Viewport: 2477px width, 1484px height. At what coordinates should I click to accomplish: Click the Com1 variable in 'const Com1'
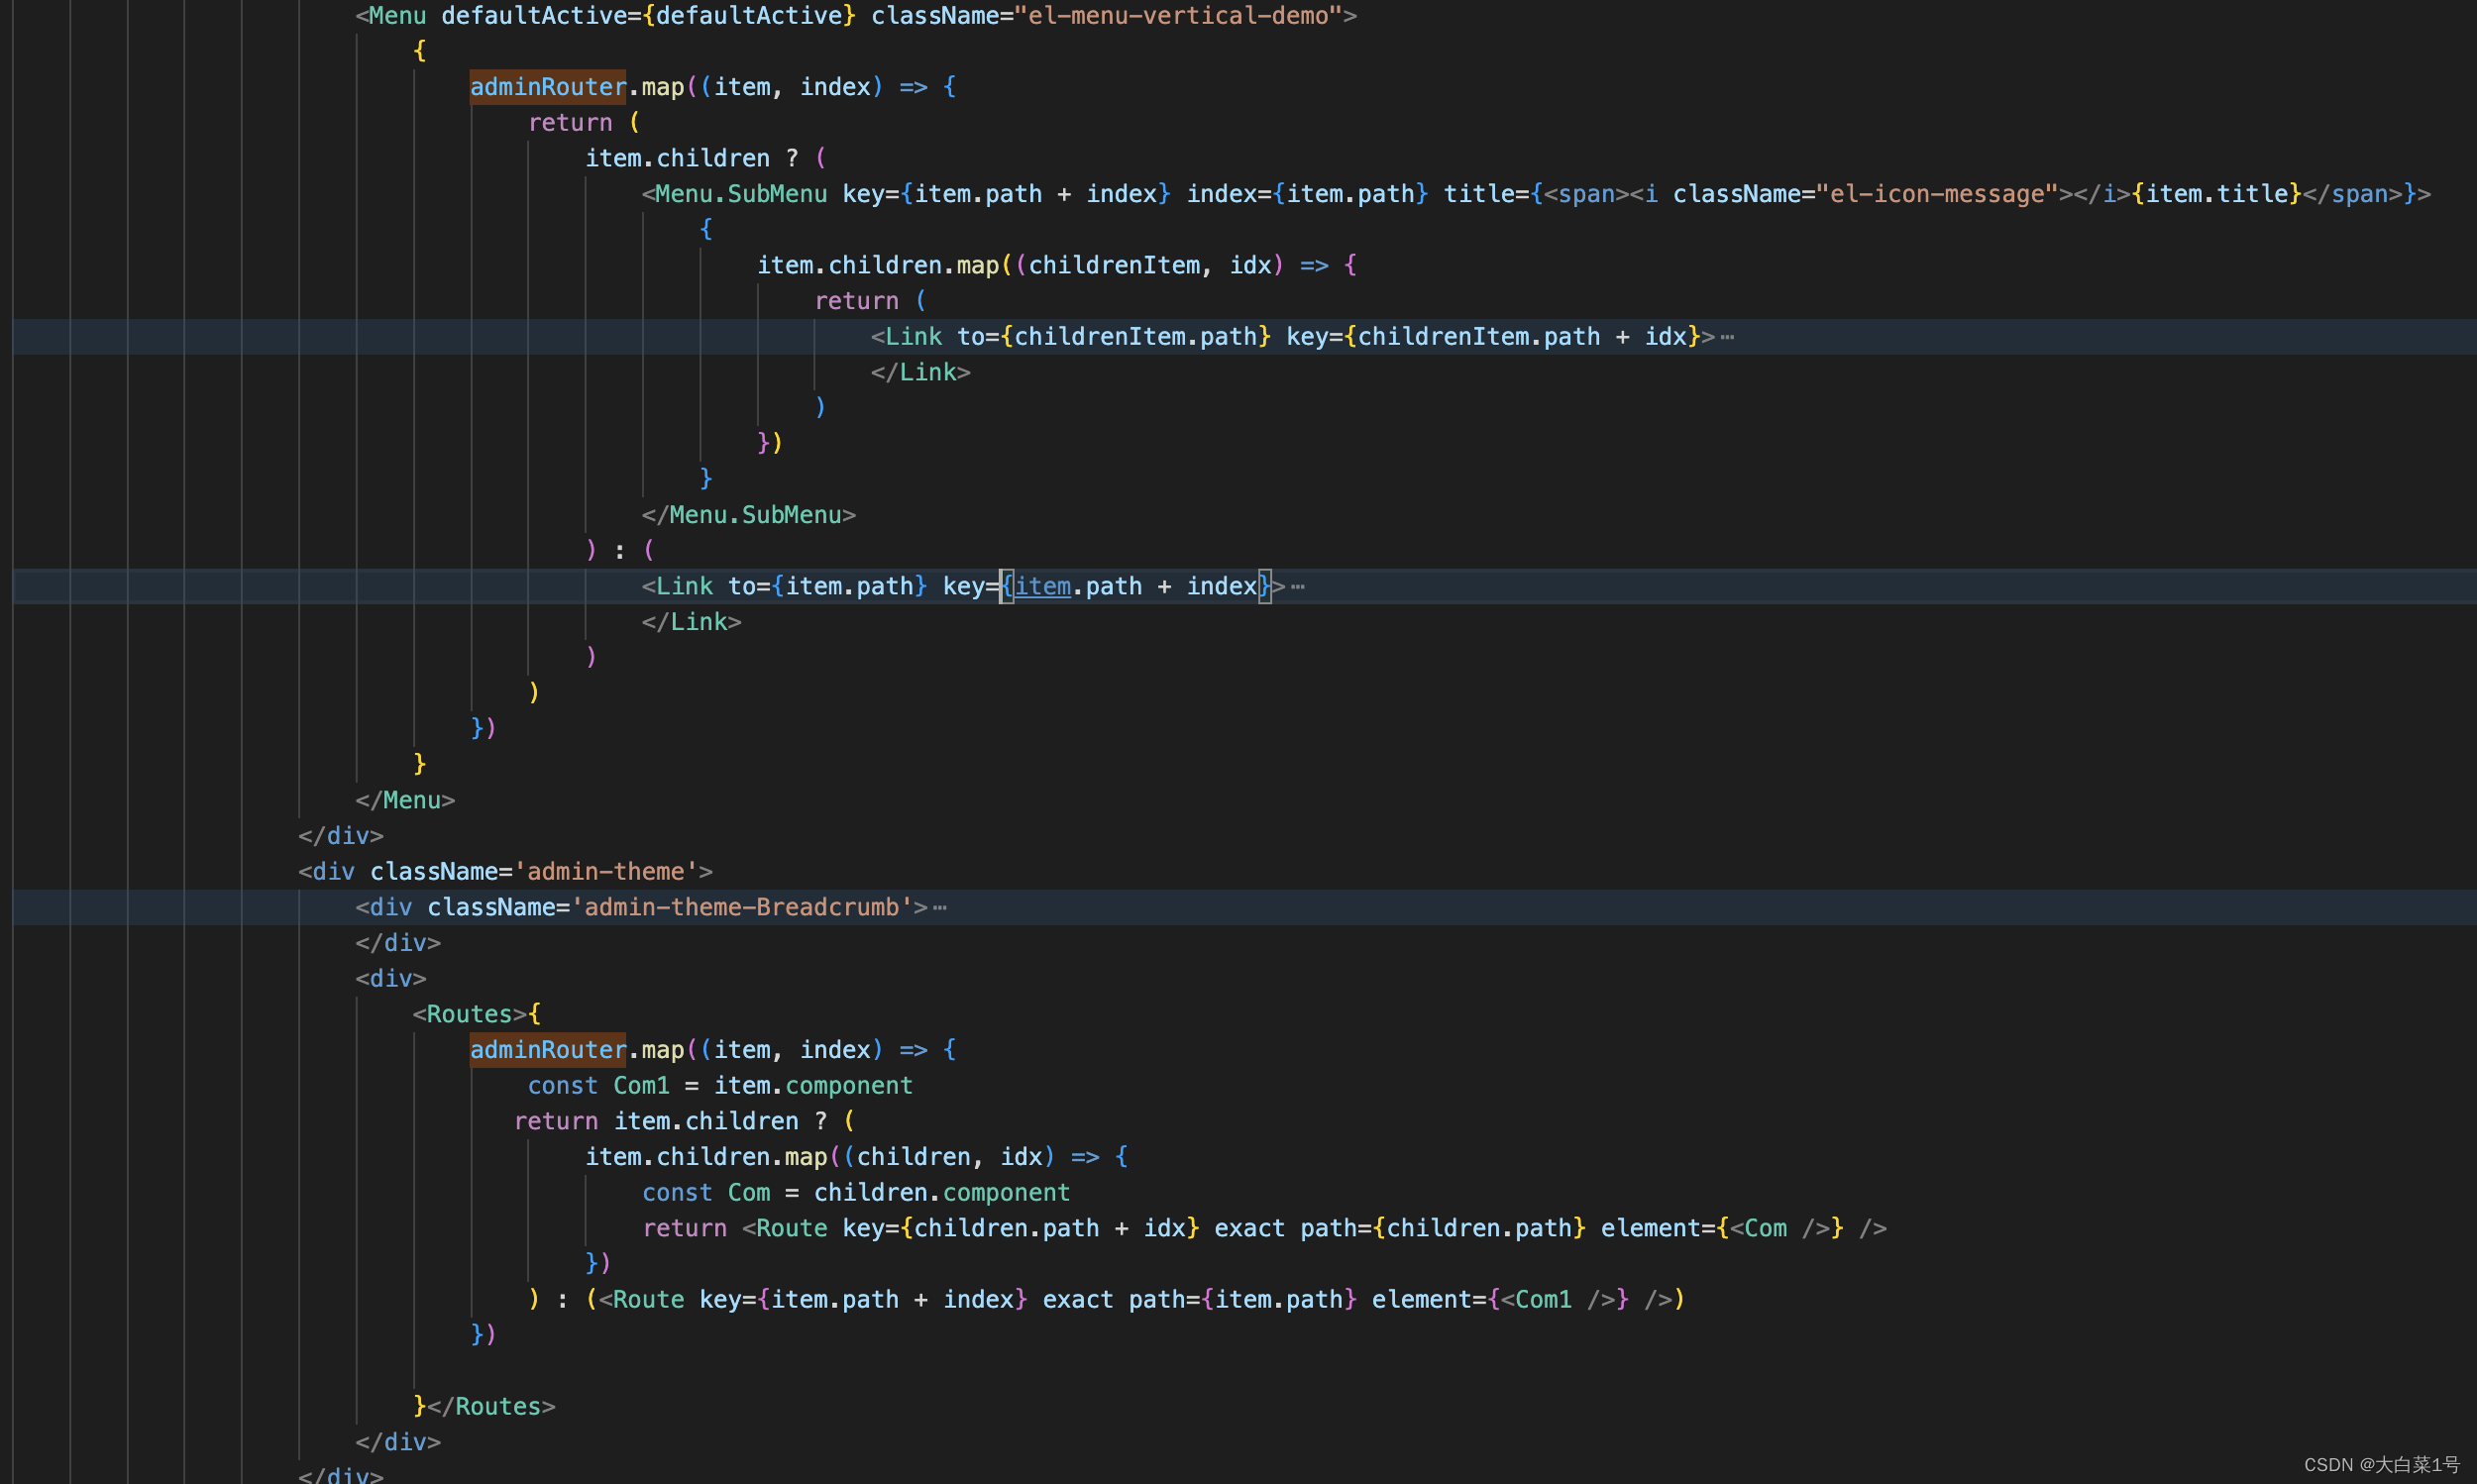(x=641, y=1086)
